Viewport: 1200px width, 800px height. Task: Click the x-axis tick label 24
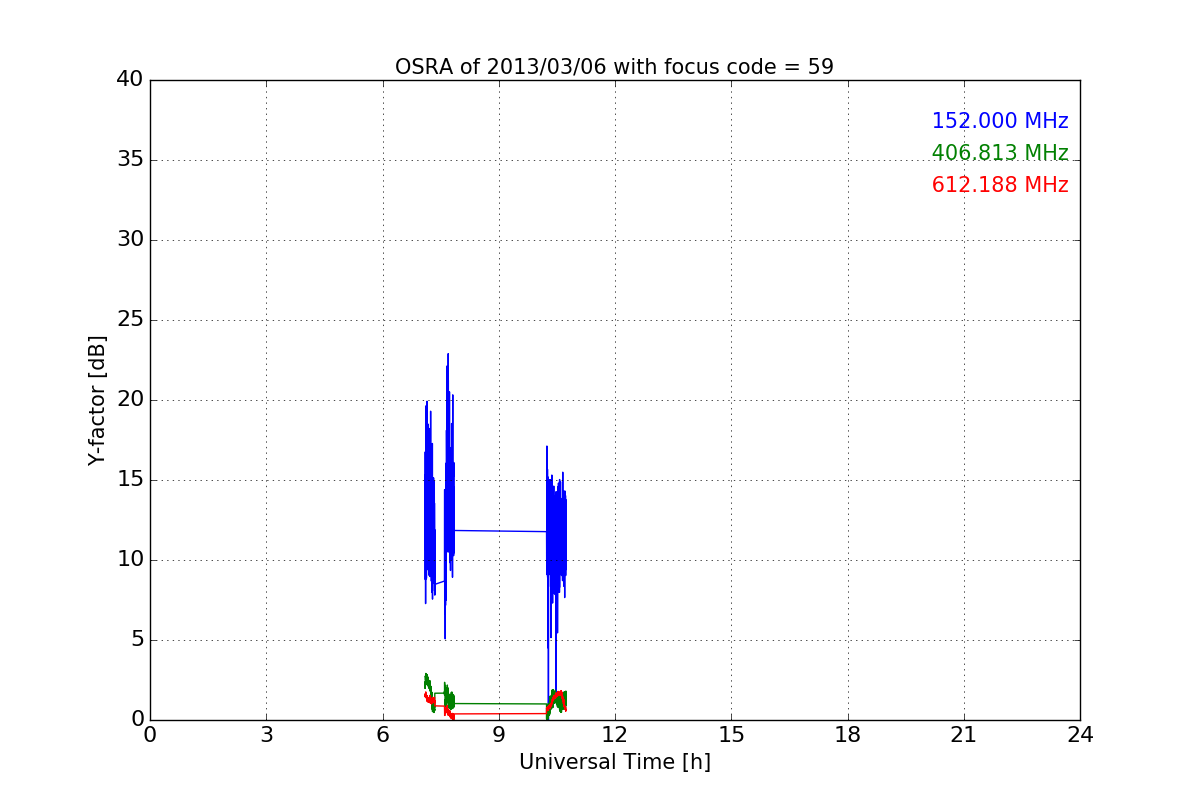coord(1080,735)
